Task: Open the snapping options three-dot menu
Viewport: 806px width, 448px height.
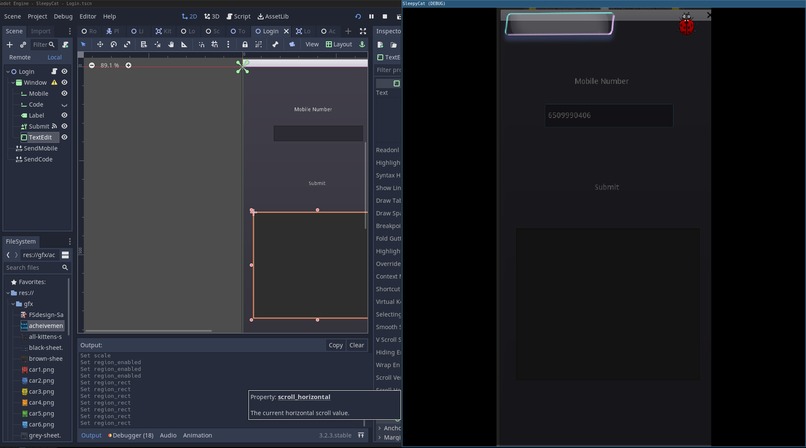Action: point(228,45)
